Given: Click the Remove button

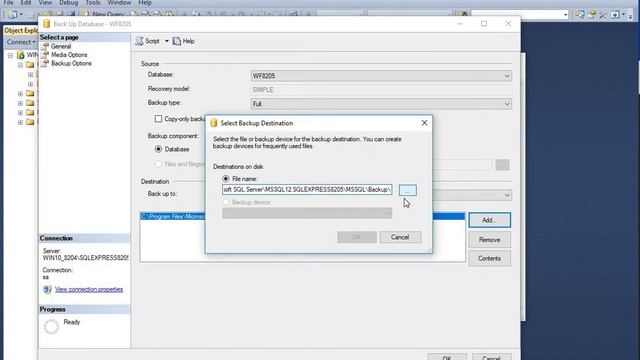Looking at the screenshot, I should pyautogui.click(x=489, y=240).
